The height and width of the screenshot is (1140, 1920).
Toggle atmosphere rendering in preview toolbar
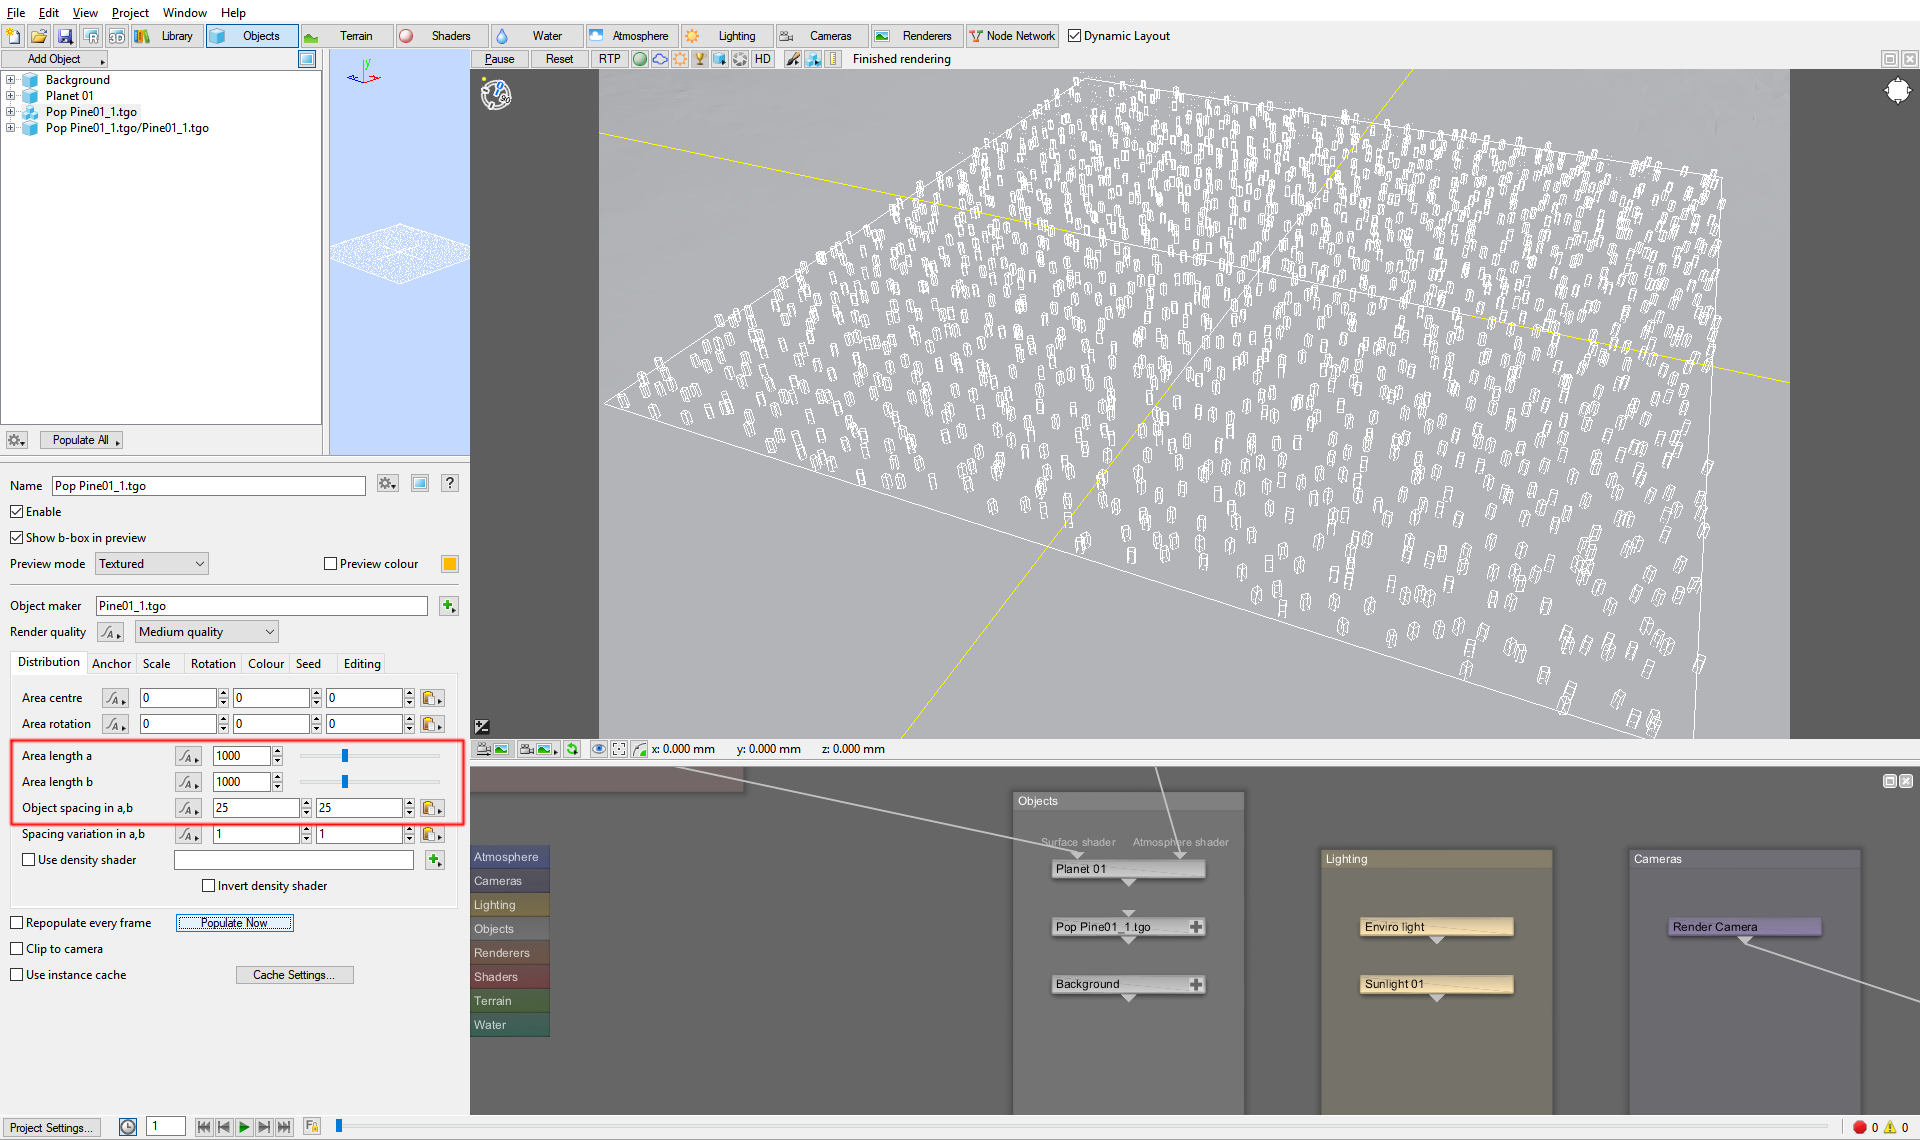(x=660, y=59)
